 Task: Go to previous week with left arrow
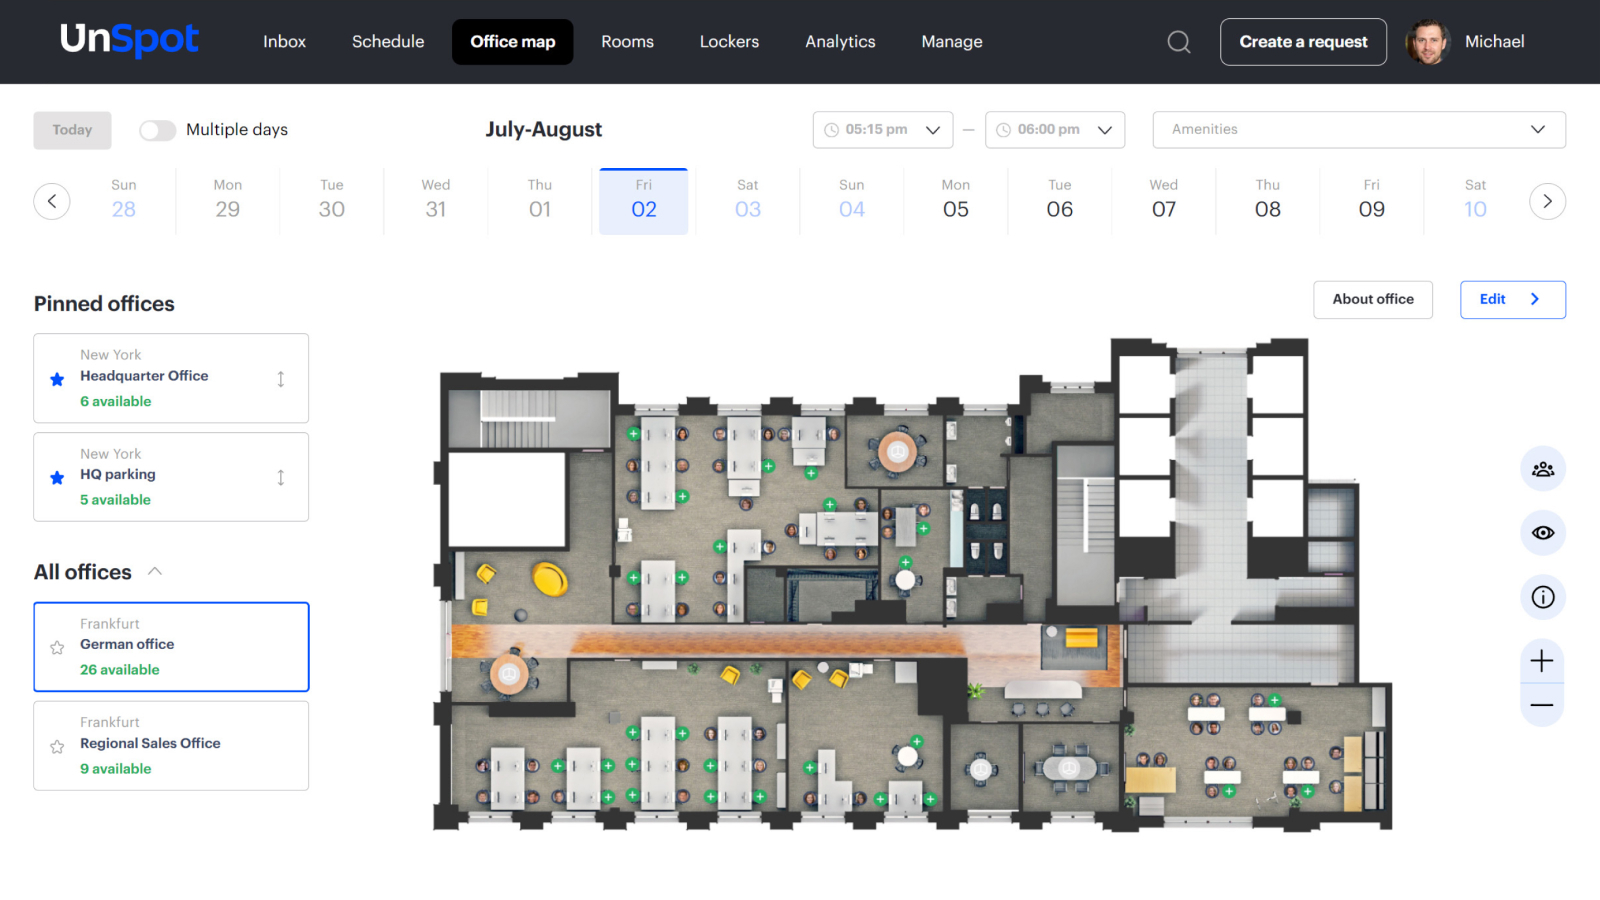pyautogui.click(x=52, y=201)
